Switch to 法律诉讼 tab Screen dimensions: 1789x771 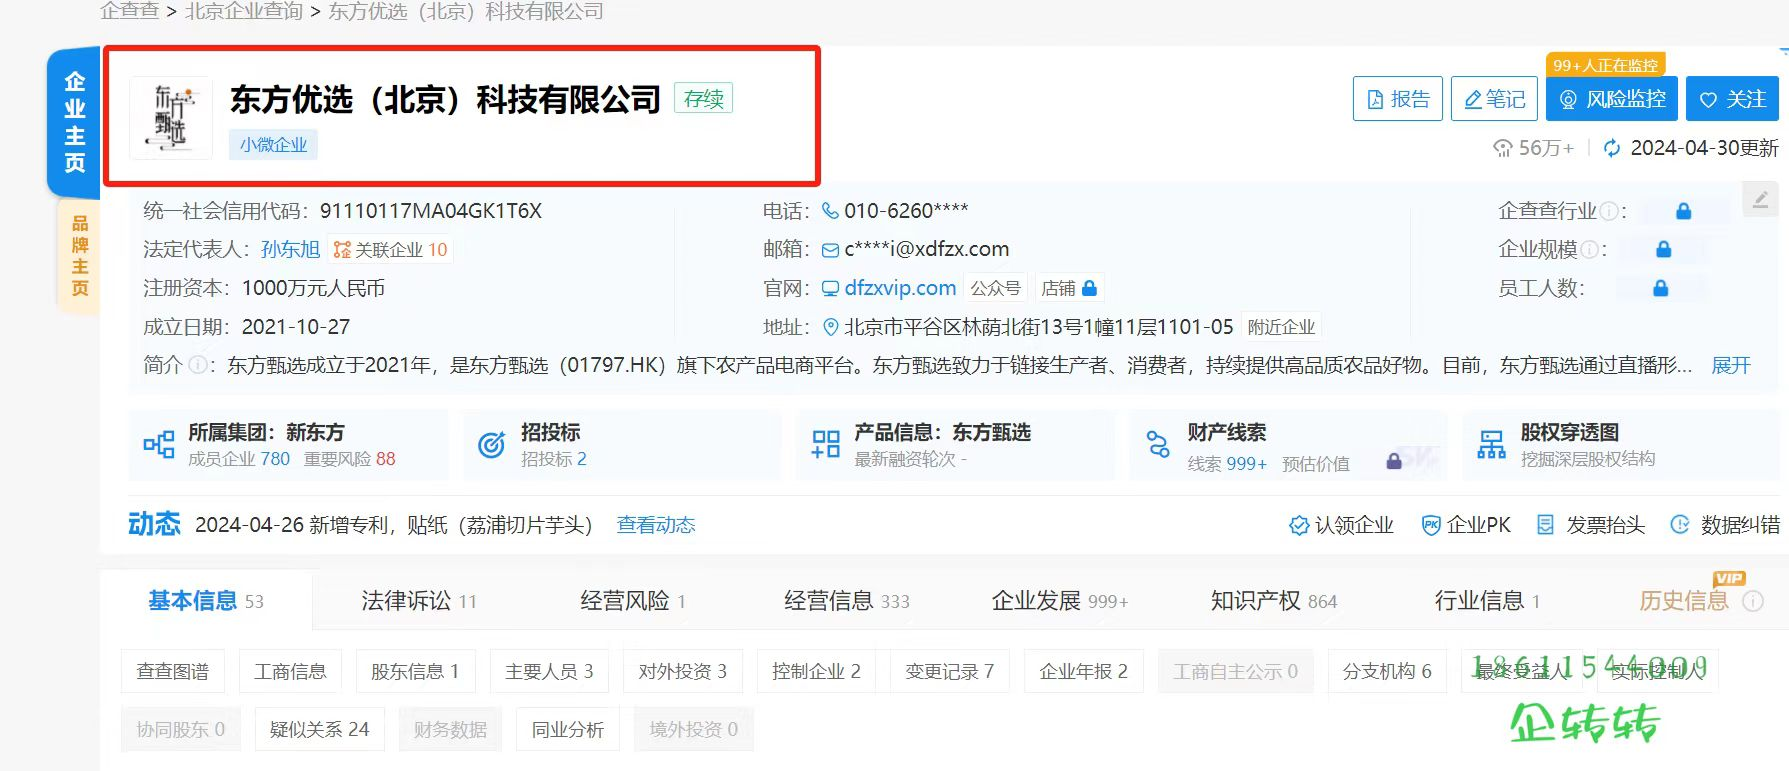point(419,601)
